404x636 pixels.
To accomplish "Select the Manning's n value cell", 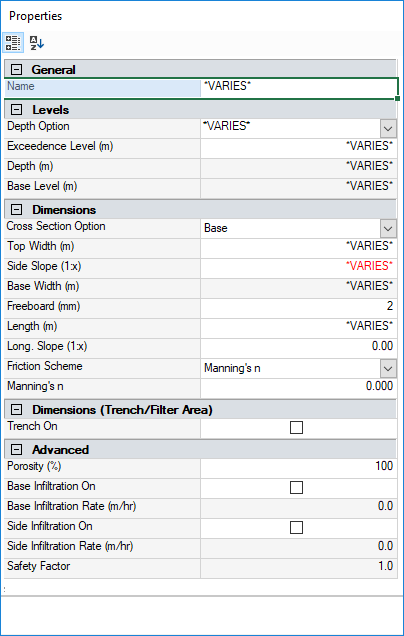I will click(299, 387).
